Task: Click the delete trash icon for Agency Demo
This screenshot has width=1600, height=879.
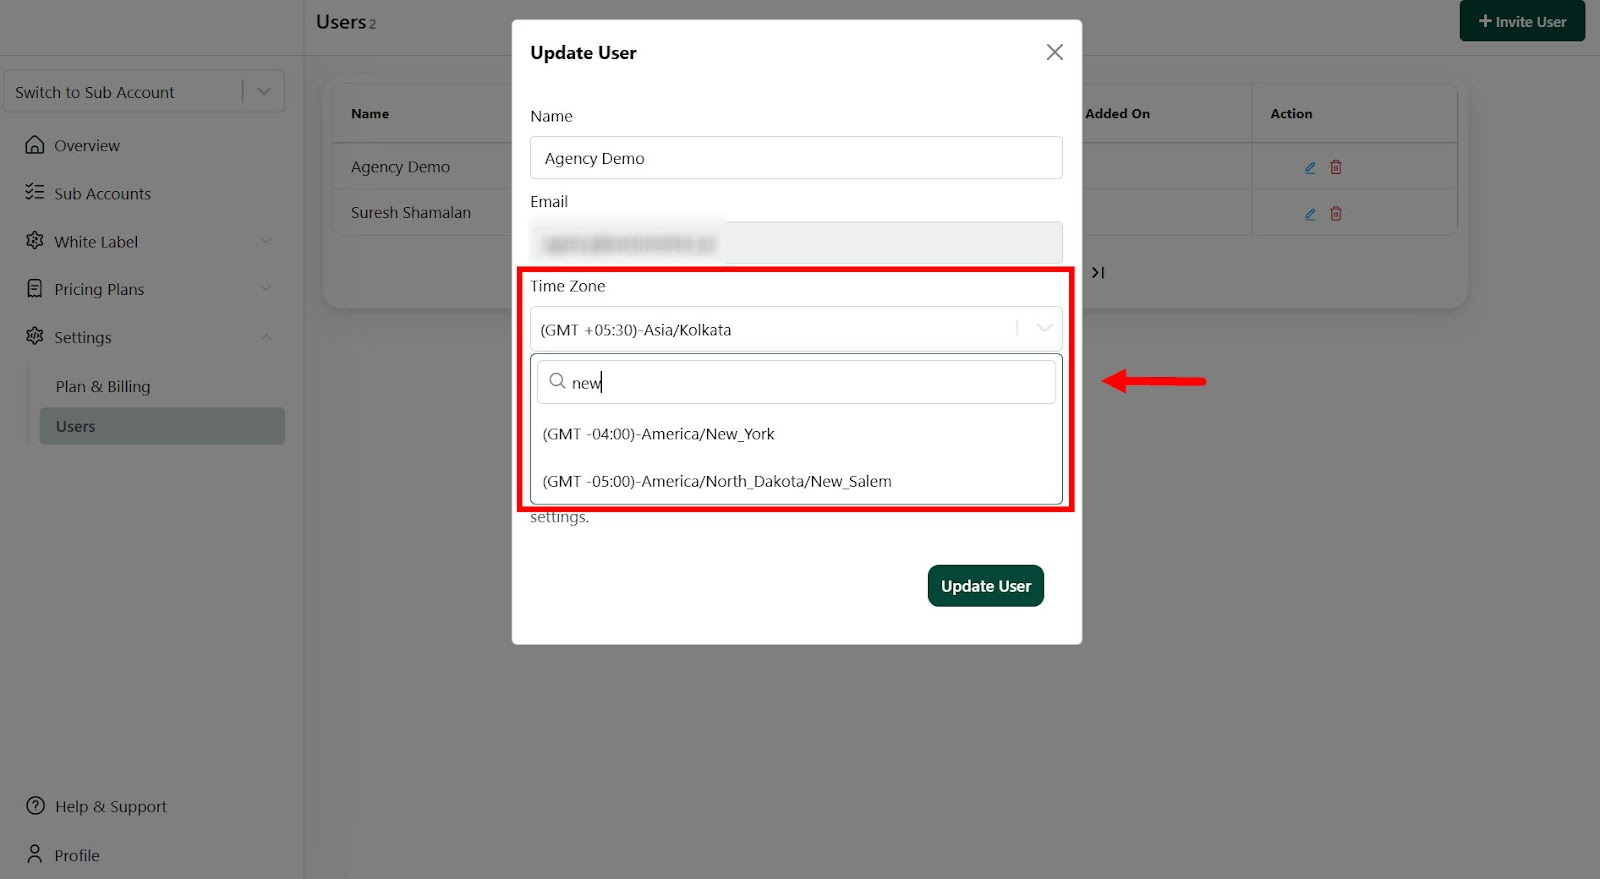Action: pyautogui.click(x=1336, y=168)
